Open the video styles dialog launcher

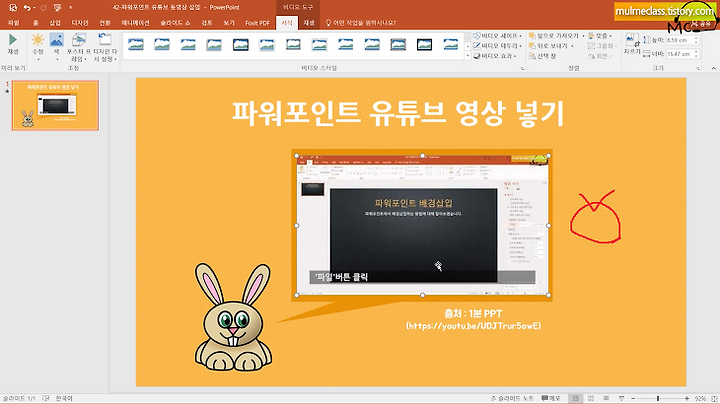coord(522,68)
